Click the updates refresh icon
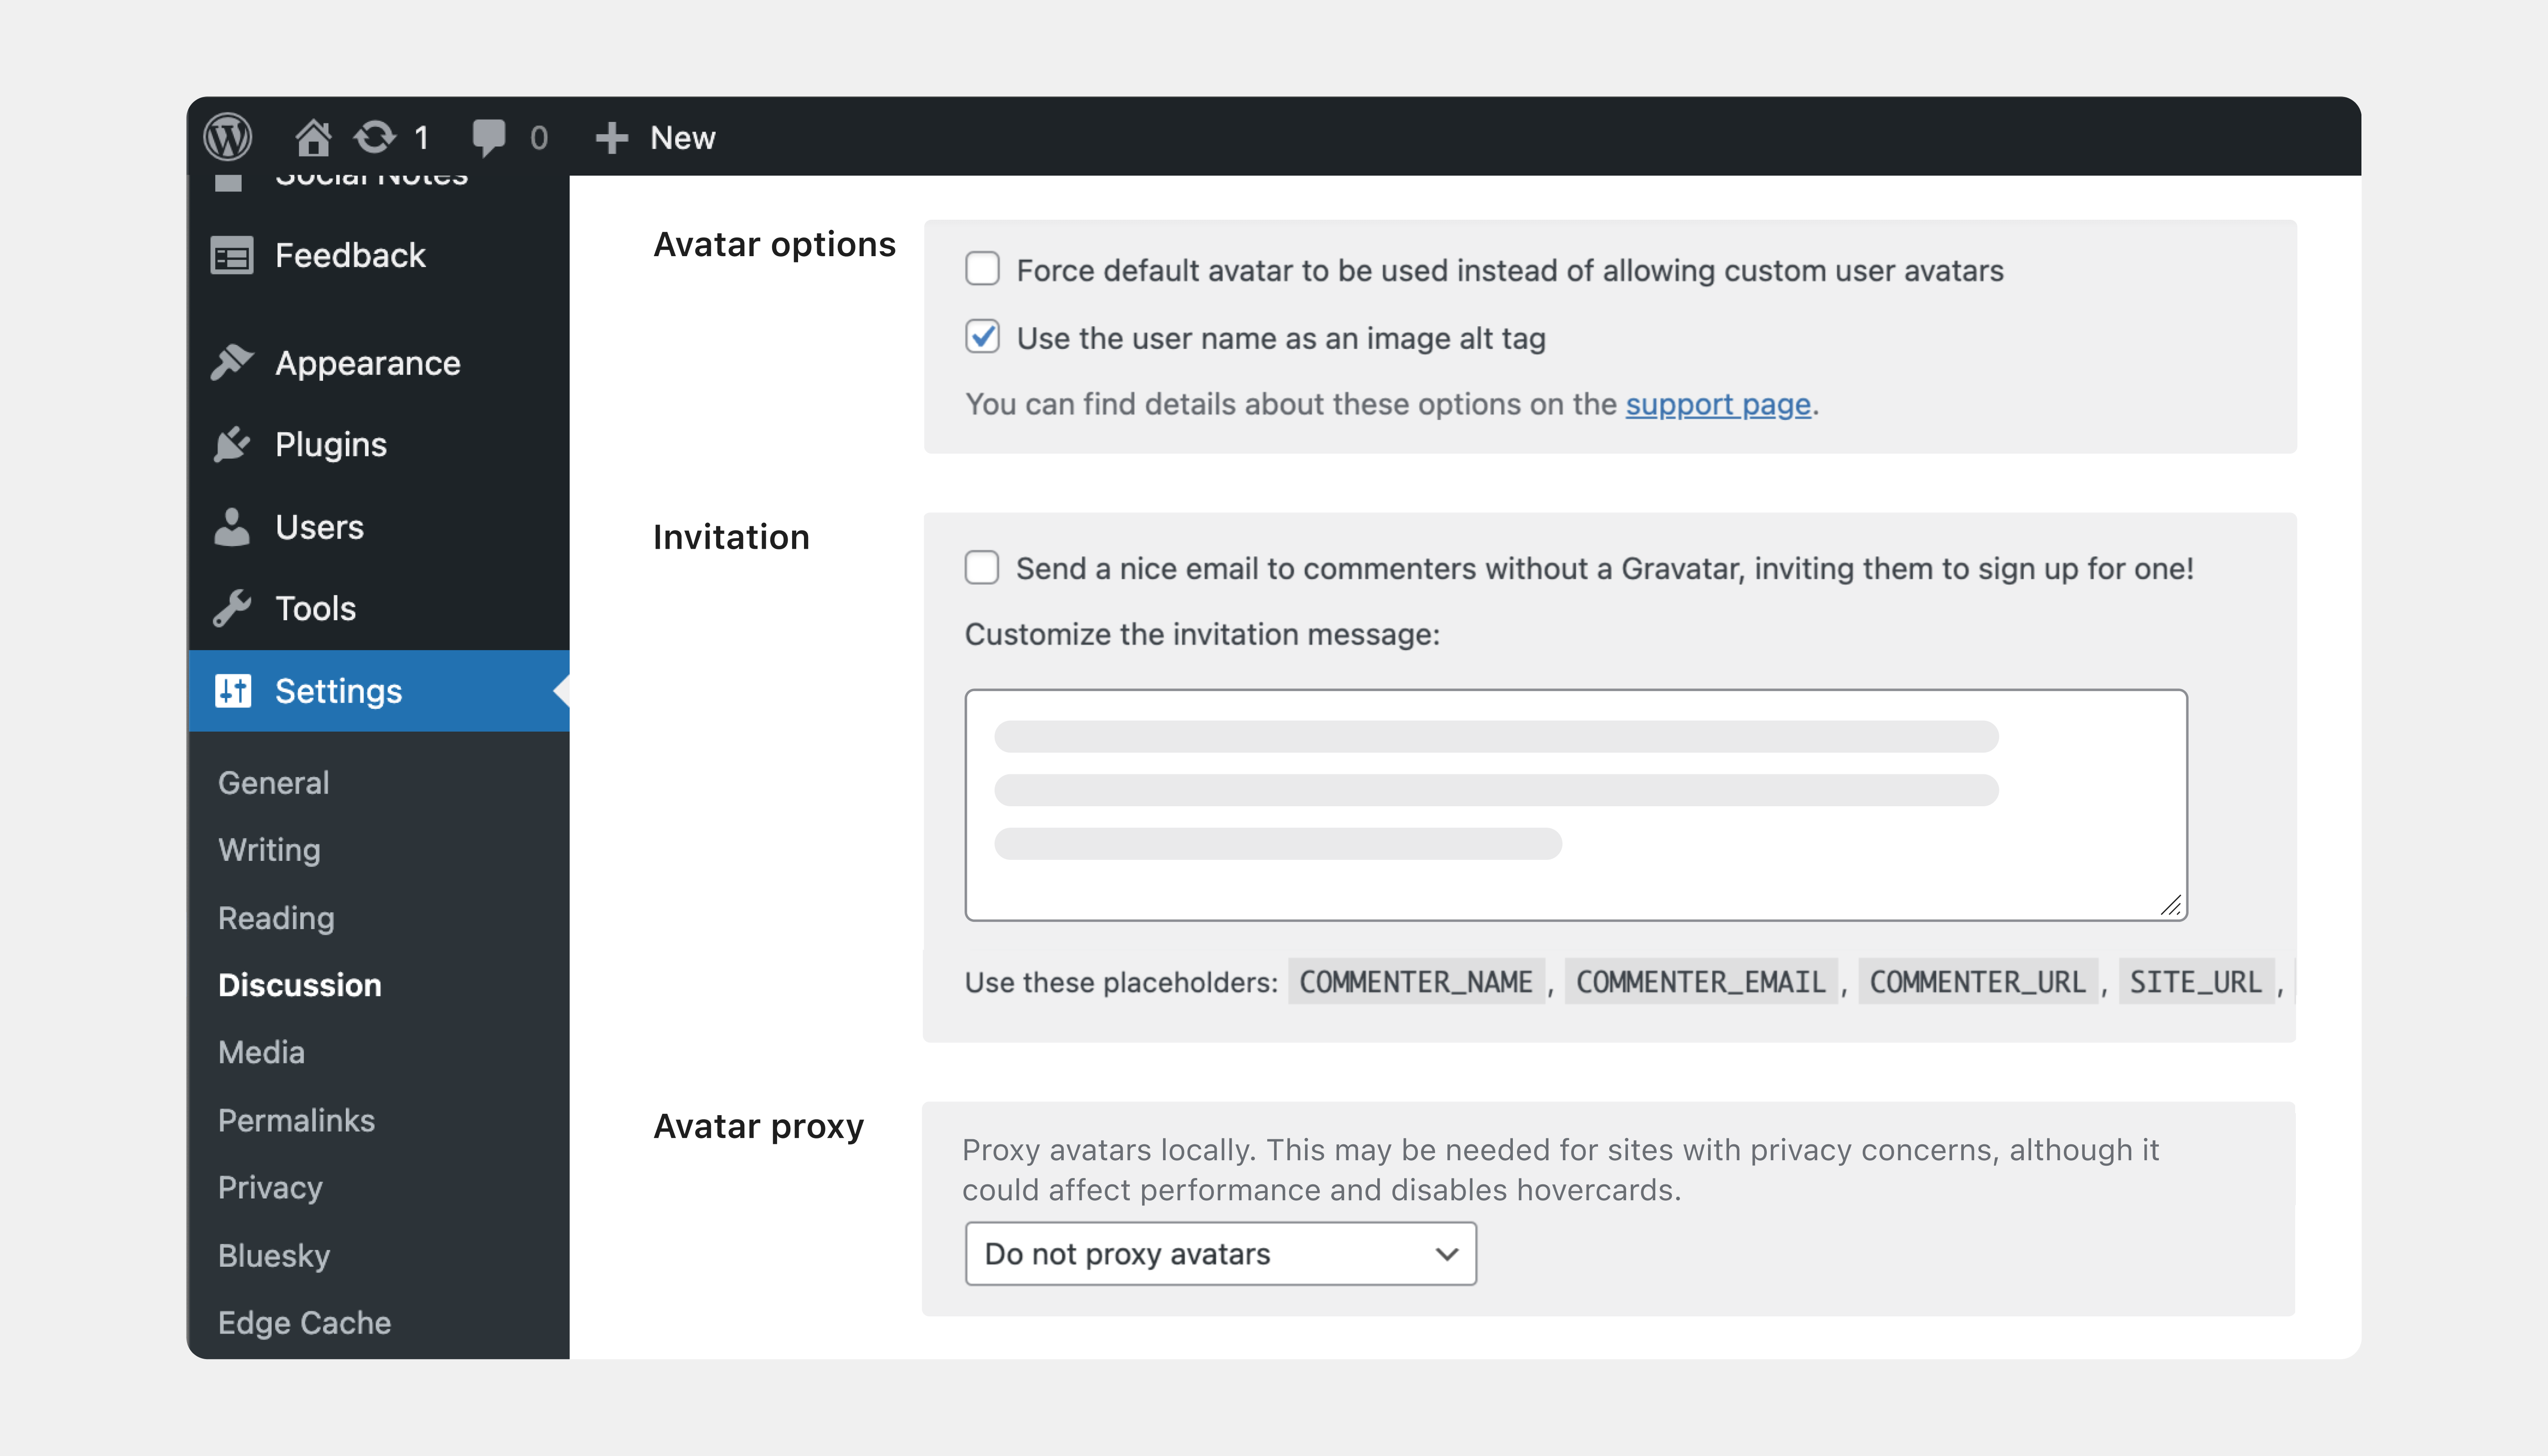 (x=375, y=137)
